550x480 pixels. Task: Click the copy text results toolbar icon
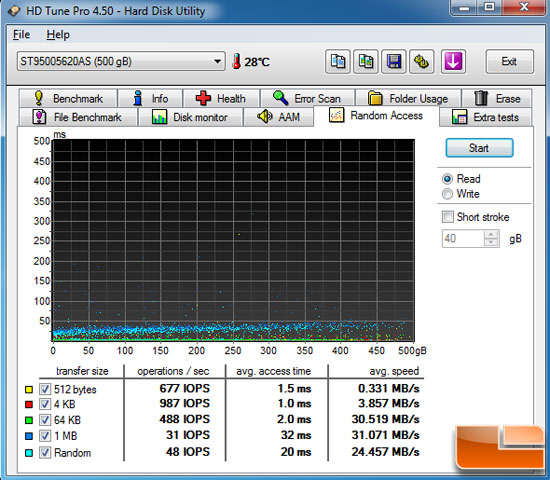tap(338, 62)
